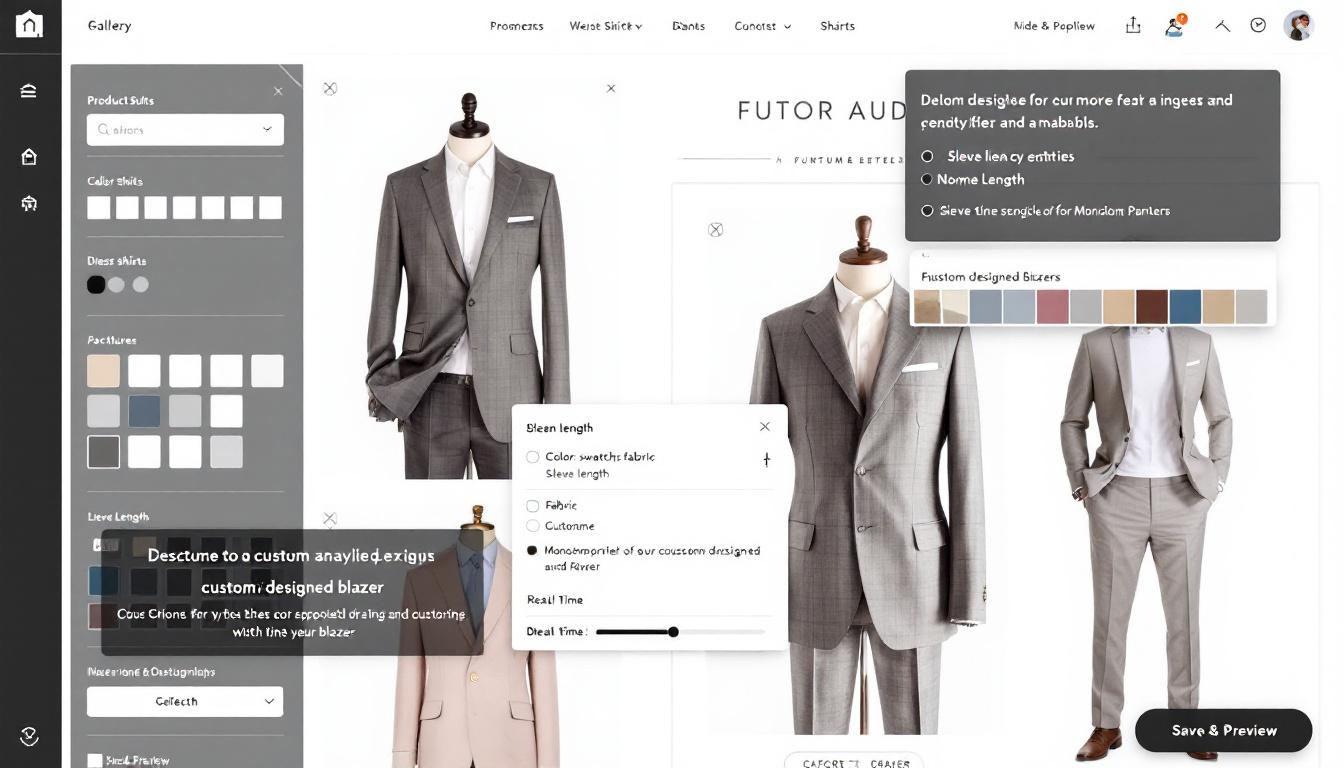This screenshot has height=768, width=1344.
Task: Open the user notifications icon with badge
Action: (1176, 26)
